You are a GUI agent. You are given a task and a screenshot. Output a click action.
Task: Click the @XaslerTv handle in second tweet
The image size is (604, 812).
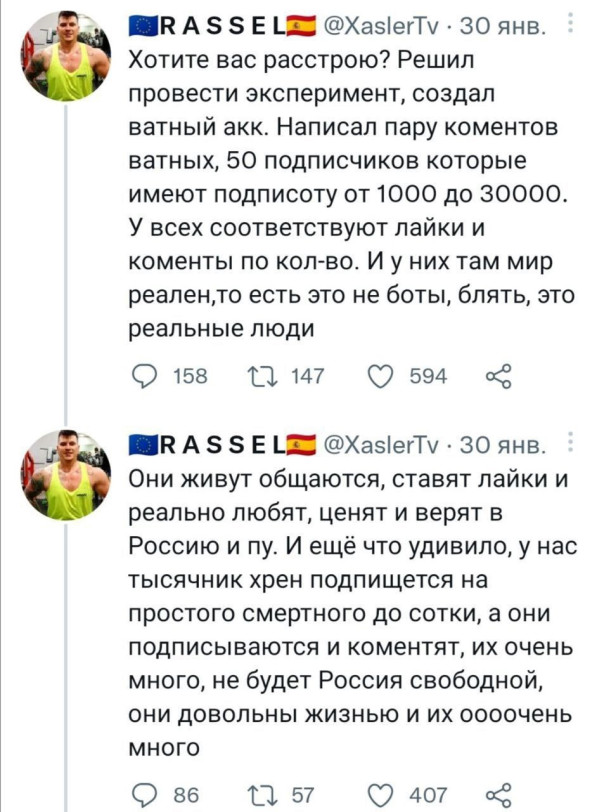(x=380, y=445)
